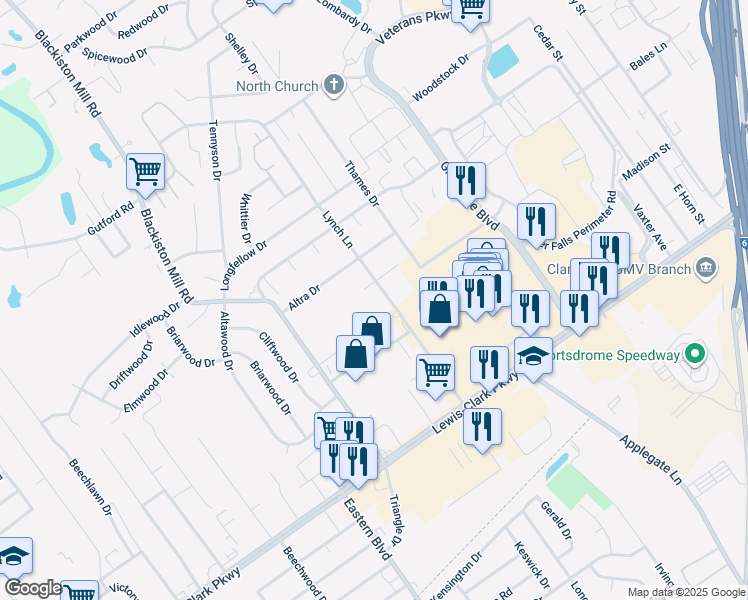The height and width of the screenshot is (600, 748).
Task: Select the large shopping bag marker near Cliftwood Dr
Action: (x=355, y=355)
